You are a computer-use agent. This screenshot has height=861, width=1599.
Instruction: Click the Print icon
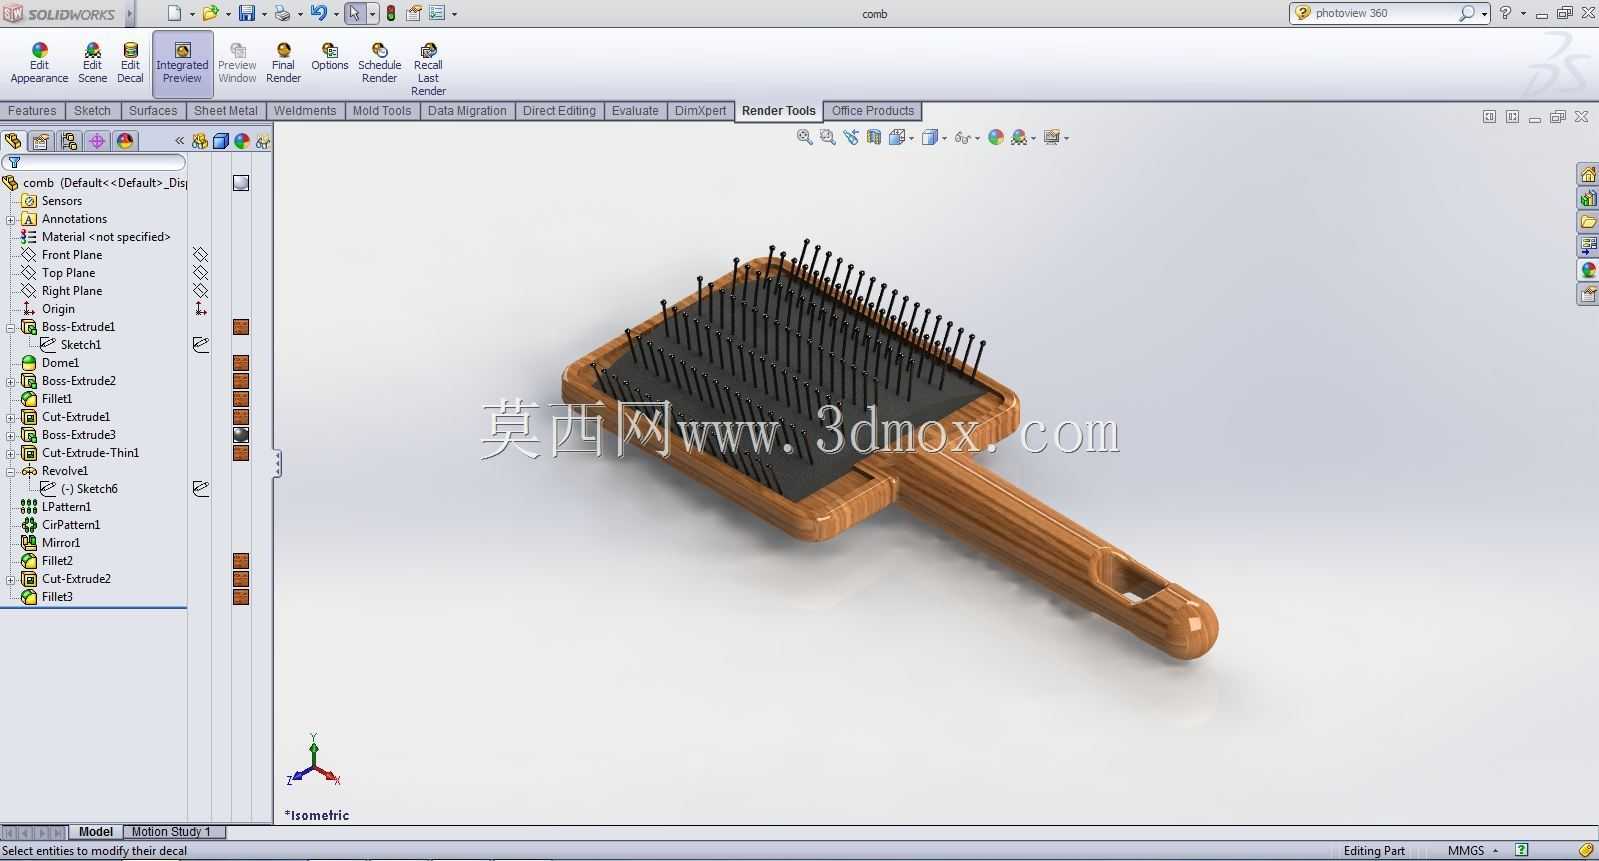click(282, 13)
